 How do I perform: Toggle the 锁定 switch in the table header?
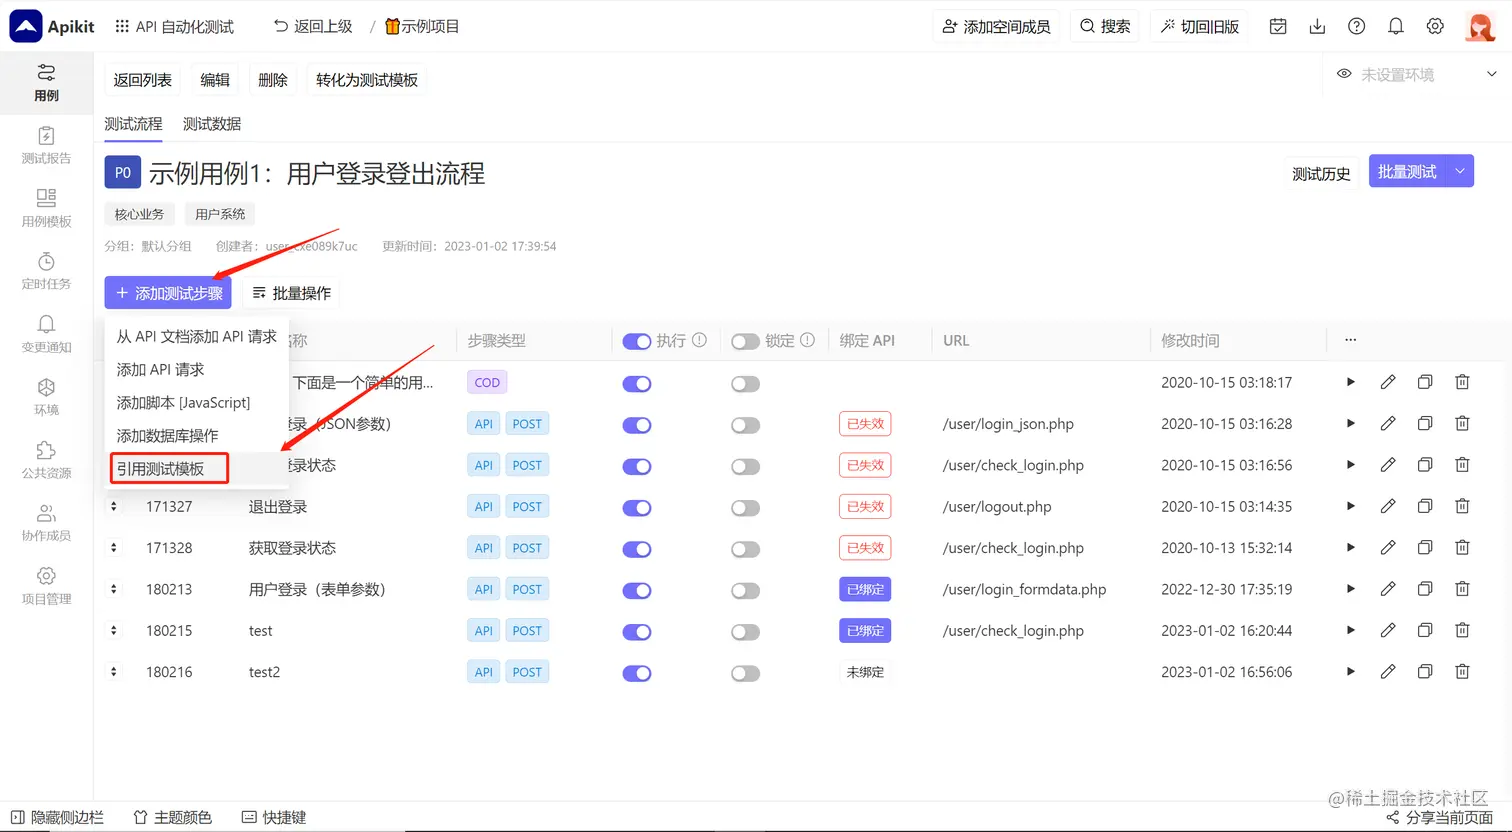coord(745,341)
